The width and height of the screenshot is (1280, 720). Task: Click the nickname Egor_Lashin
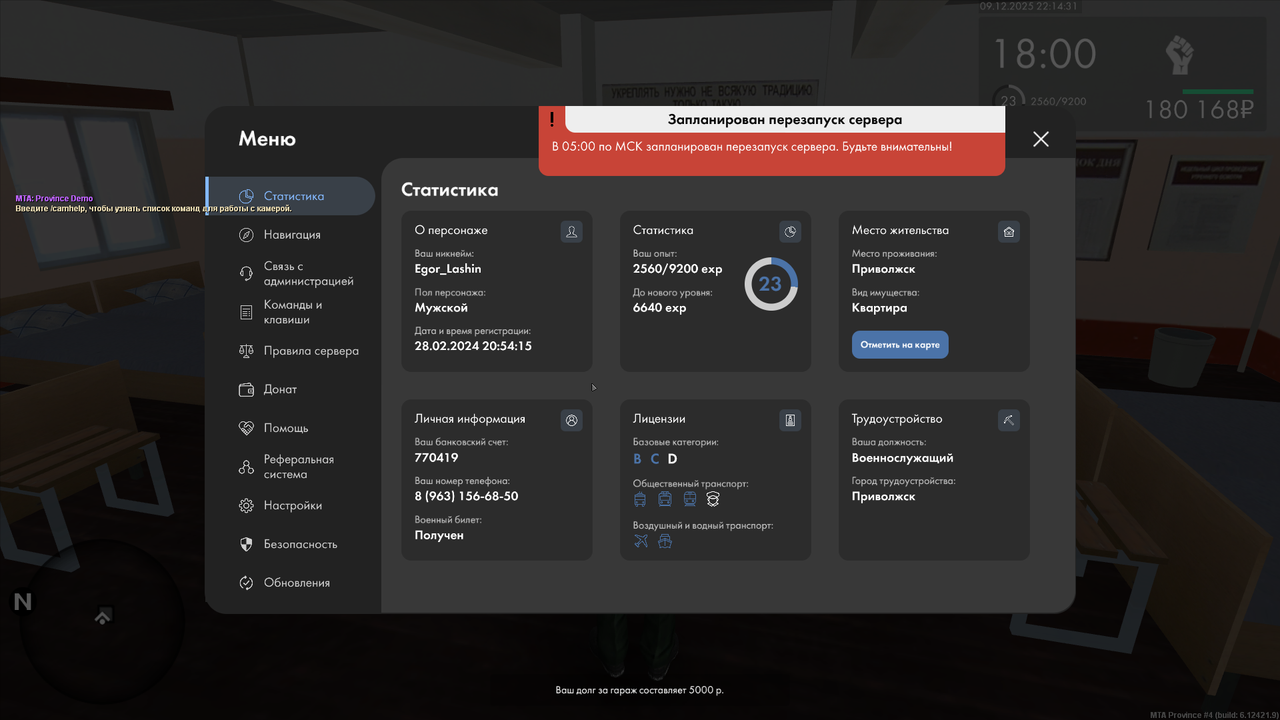(x=448, y=269)
